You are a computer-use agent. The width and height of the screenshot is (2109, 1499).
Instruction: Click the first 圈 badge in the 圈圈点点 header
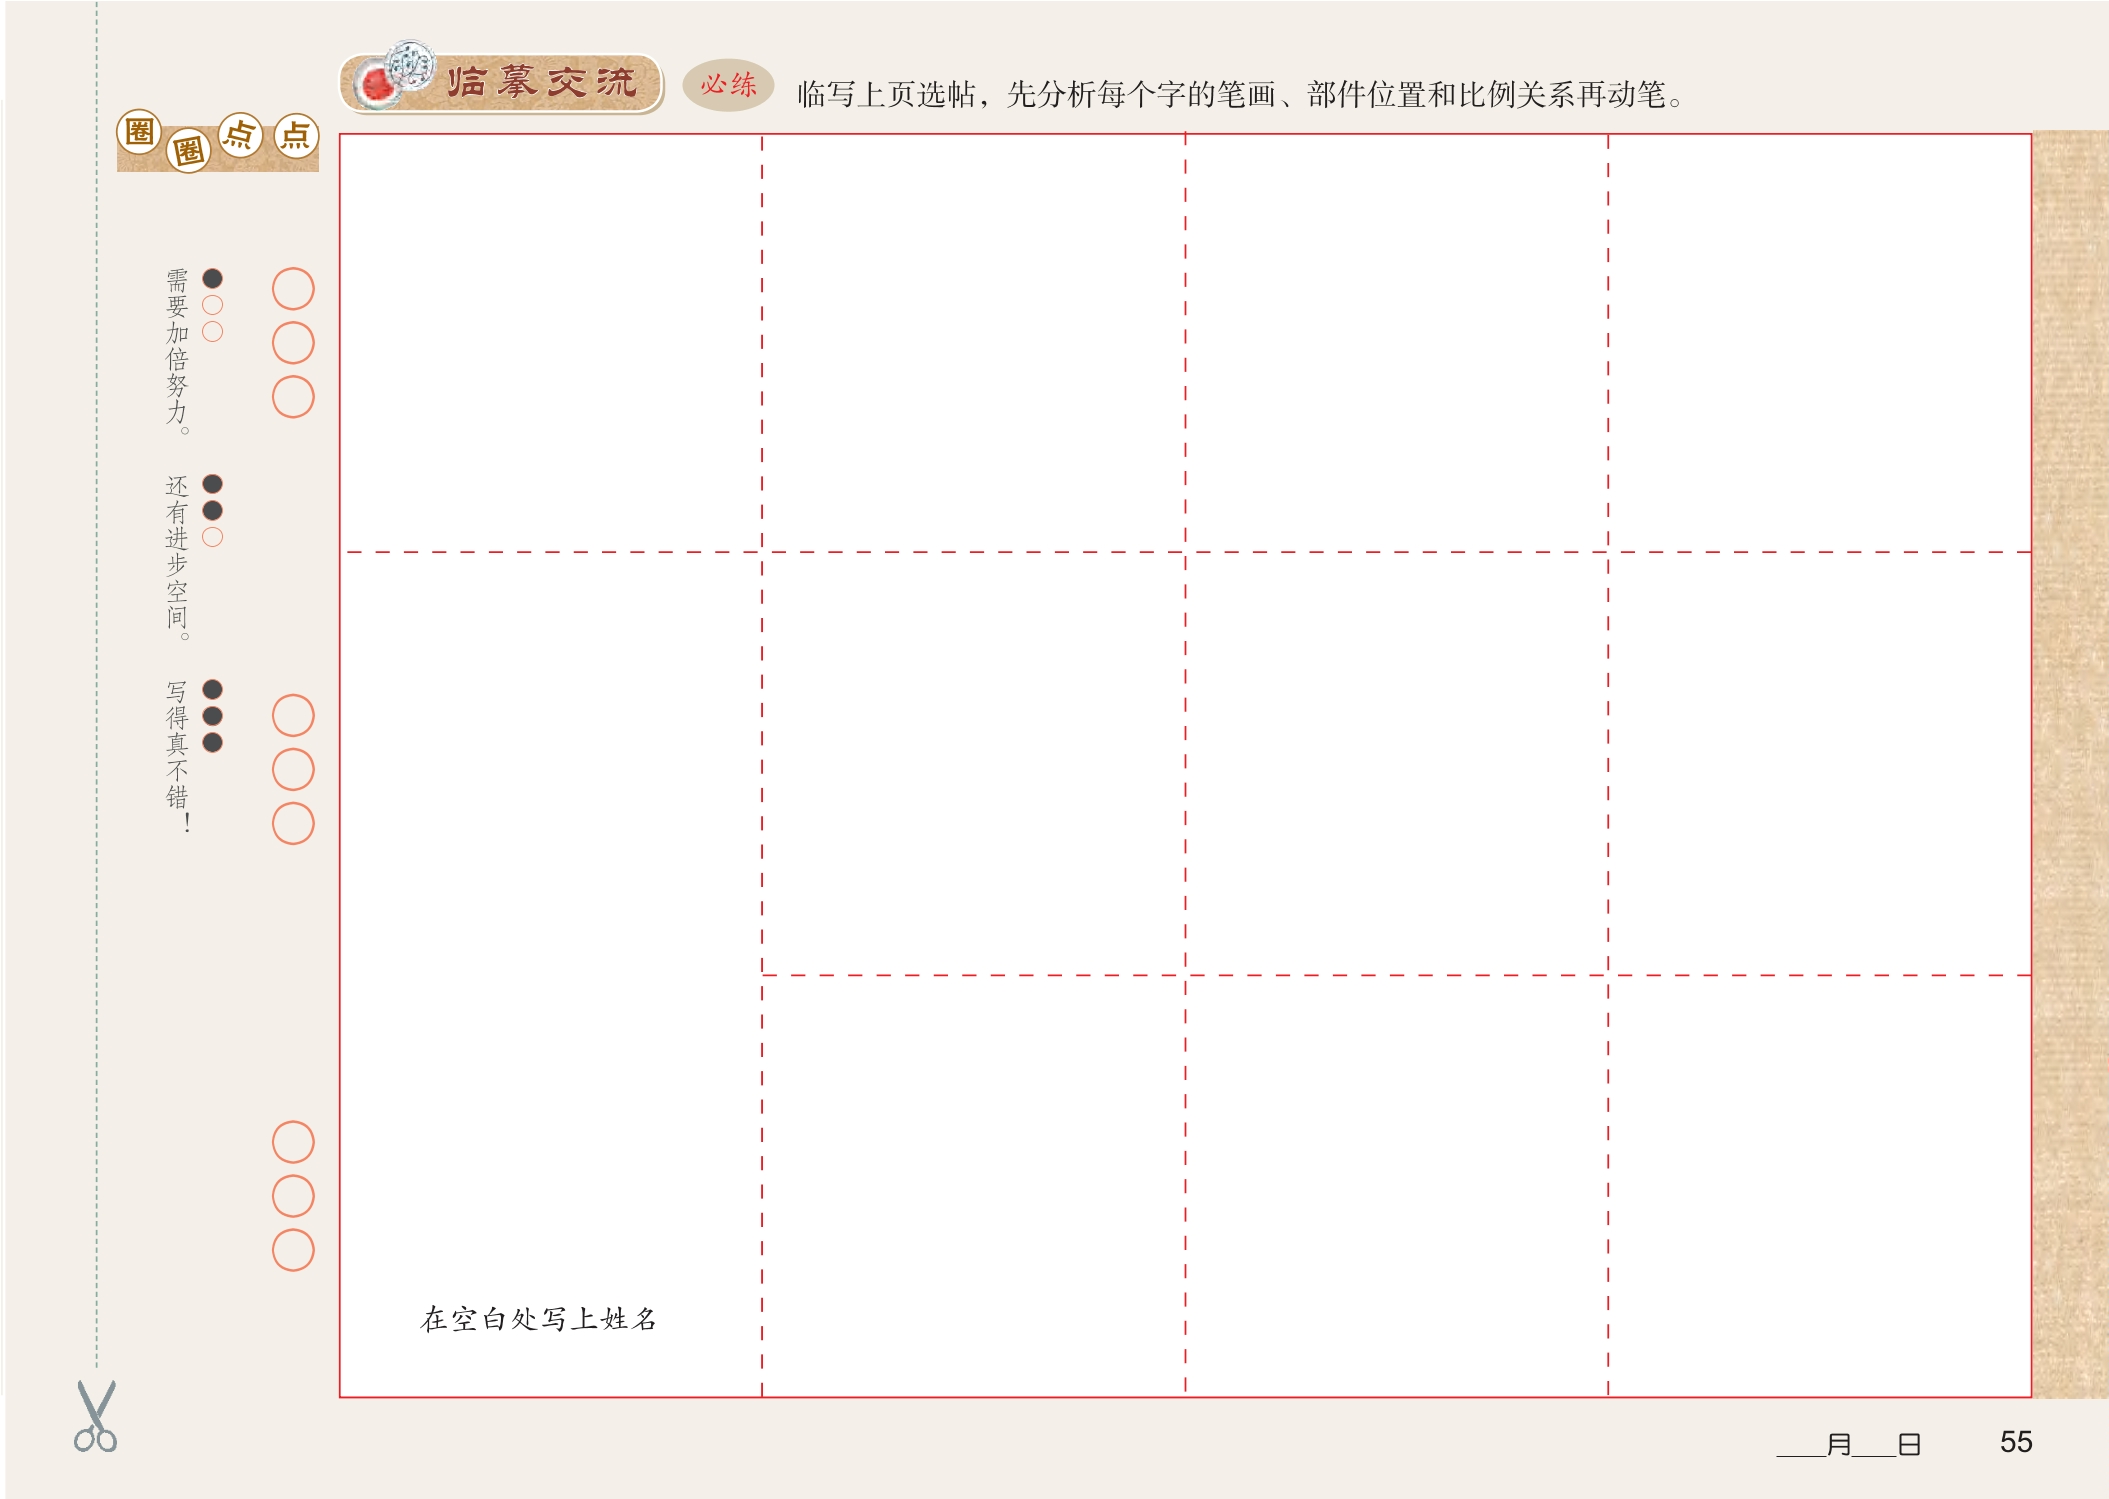click(139, 132)
